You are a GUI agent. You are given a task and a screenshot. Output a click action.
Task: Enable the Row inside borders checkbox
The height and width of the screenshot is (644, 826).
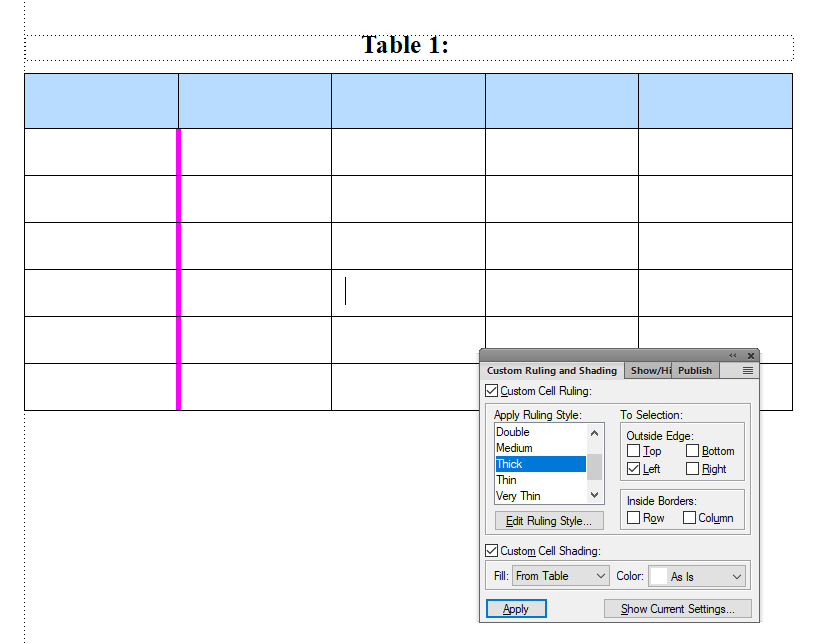632,516
